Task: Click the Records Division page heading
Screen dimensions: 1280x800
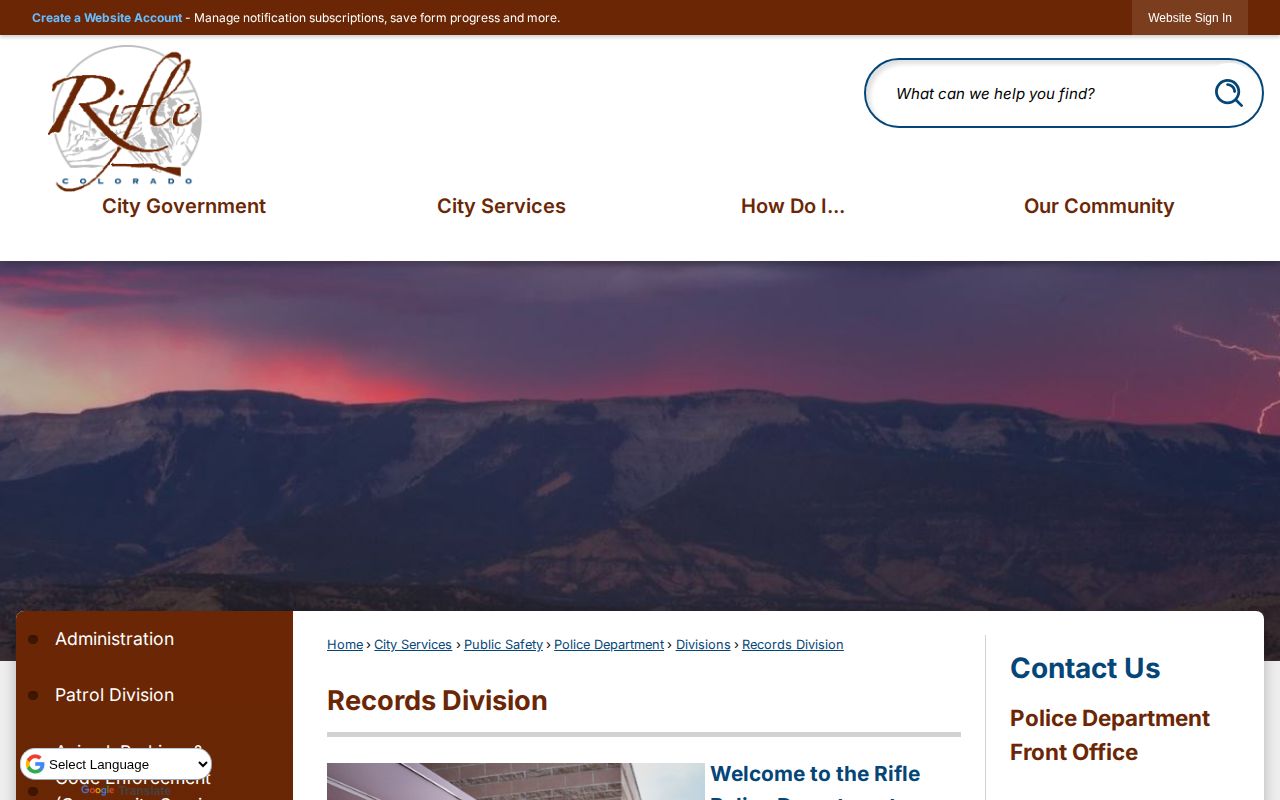Action: pyautogui.click(x=437, y=701)
